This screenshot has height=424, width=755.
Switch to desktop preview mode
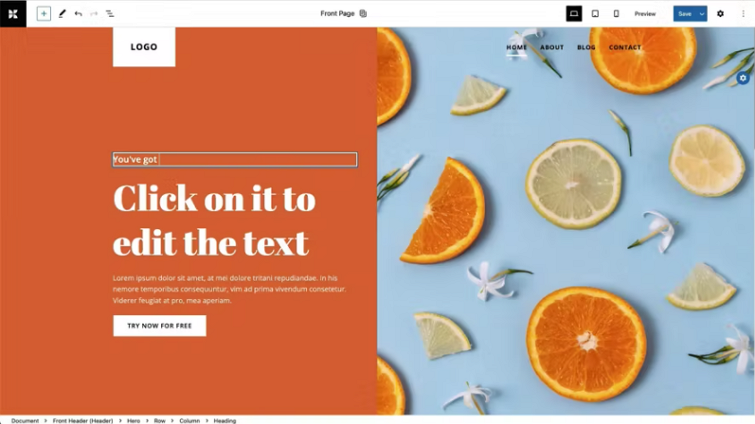[x=574, y=13]
